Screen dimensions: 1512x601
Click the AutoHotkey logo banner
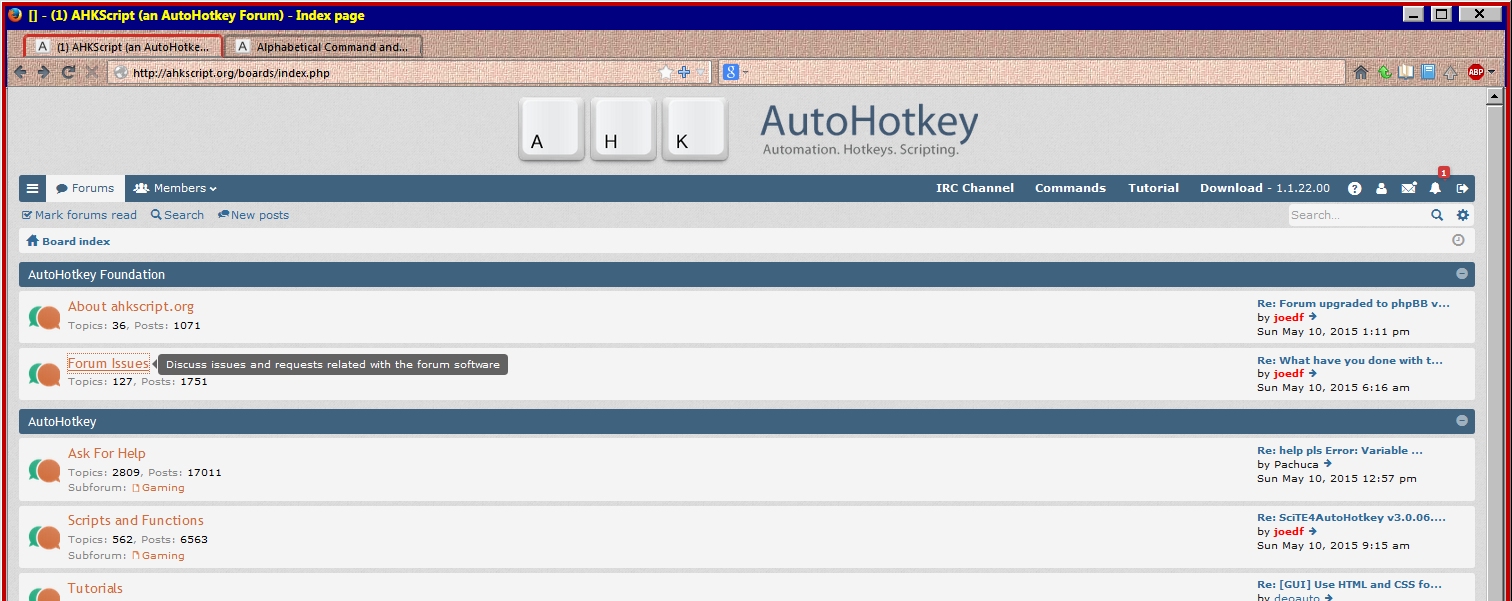(748, 130)
